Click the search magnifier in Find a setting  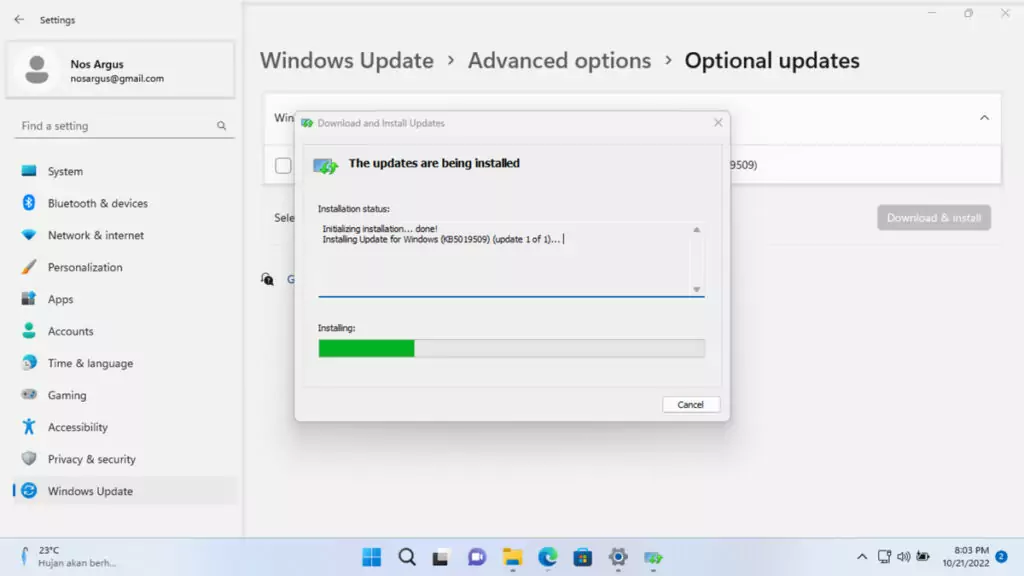221,125
